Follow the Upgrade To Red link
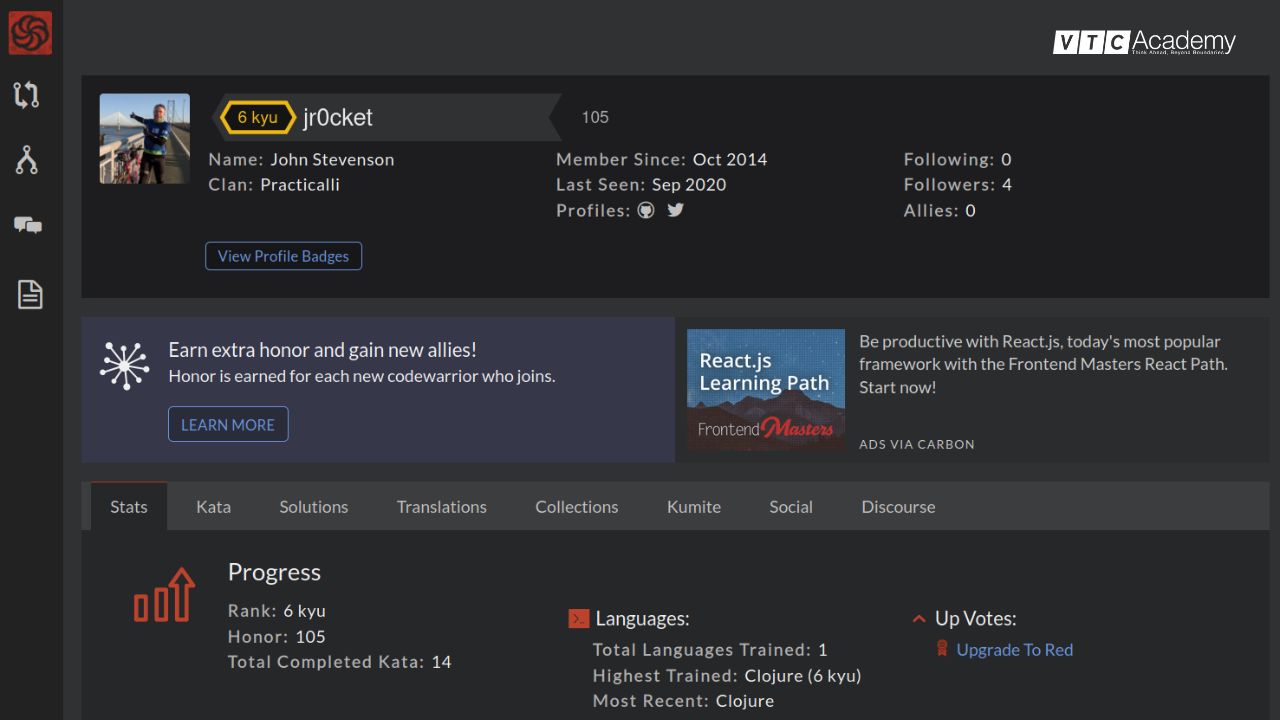Viewport: 1280px width, 720px height. tap(1014, 650)
